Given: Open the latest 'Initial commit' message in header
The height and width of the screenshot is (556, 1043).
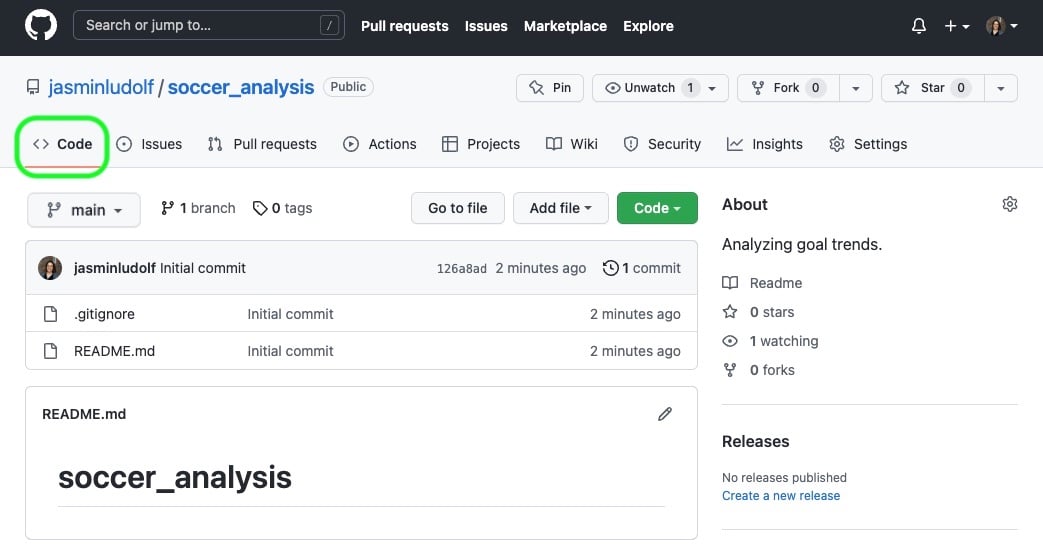Looking at the screenshot, I should pos(202,268).
